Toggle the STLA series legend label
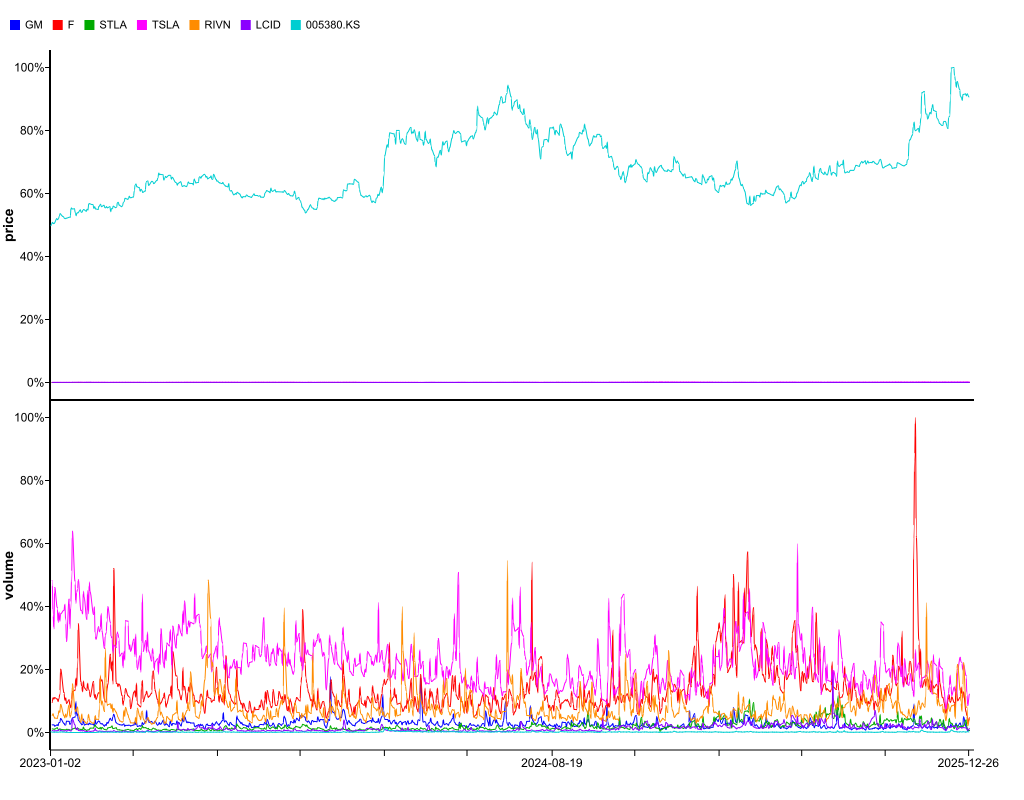 [x=112, y=24]
